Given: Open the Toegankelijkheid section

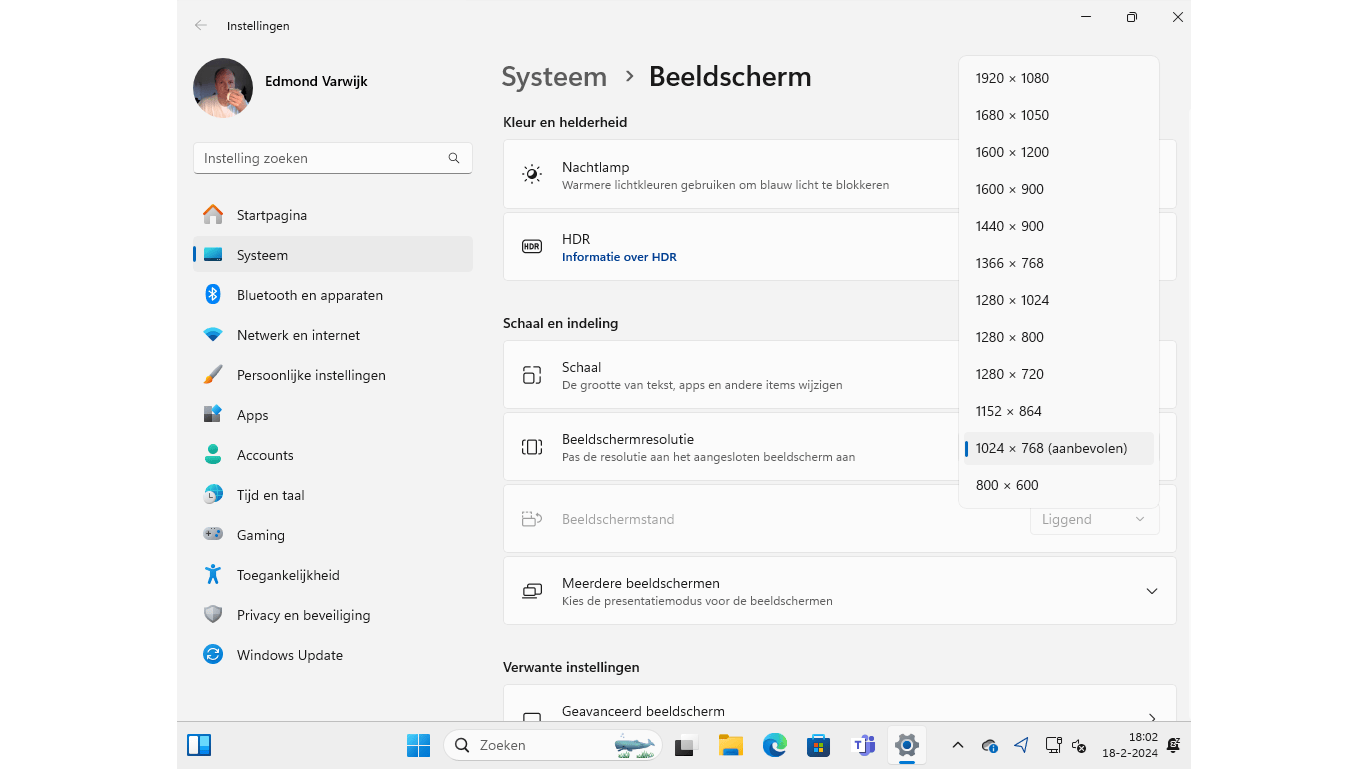Looking at the screenshot, I should [x=288, y=575].
